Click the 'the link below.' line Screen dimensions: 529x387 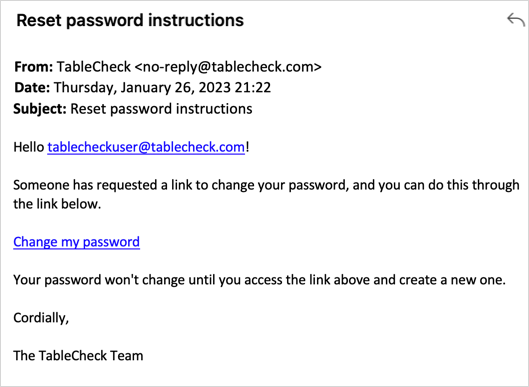pos(57,204)
